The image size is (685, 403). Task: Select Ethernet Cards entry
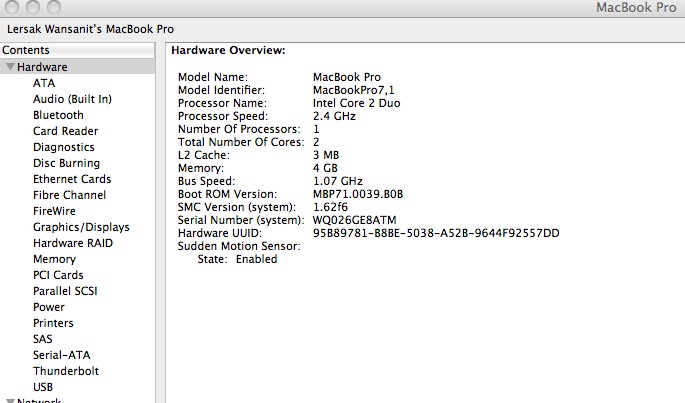[x=72, y=179]
